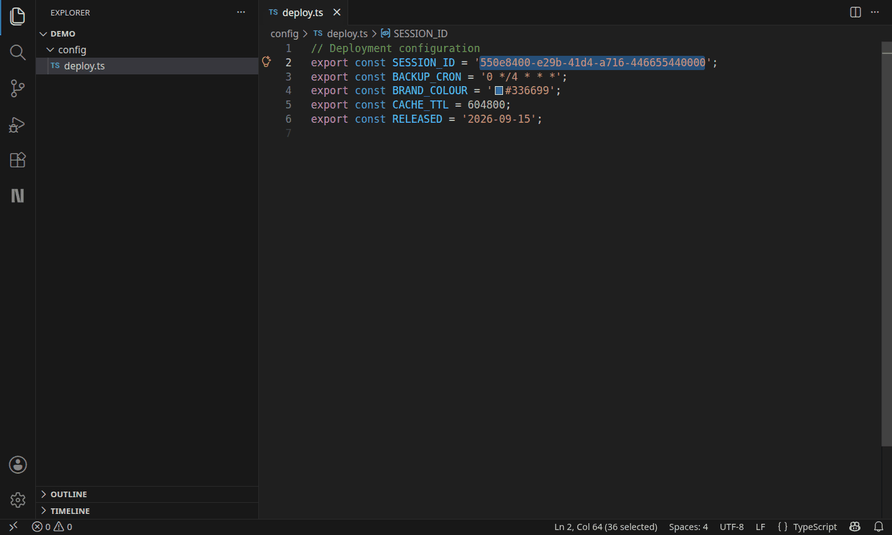Go to line via Ln 2, Col 64 indicator

coord(605,526)
